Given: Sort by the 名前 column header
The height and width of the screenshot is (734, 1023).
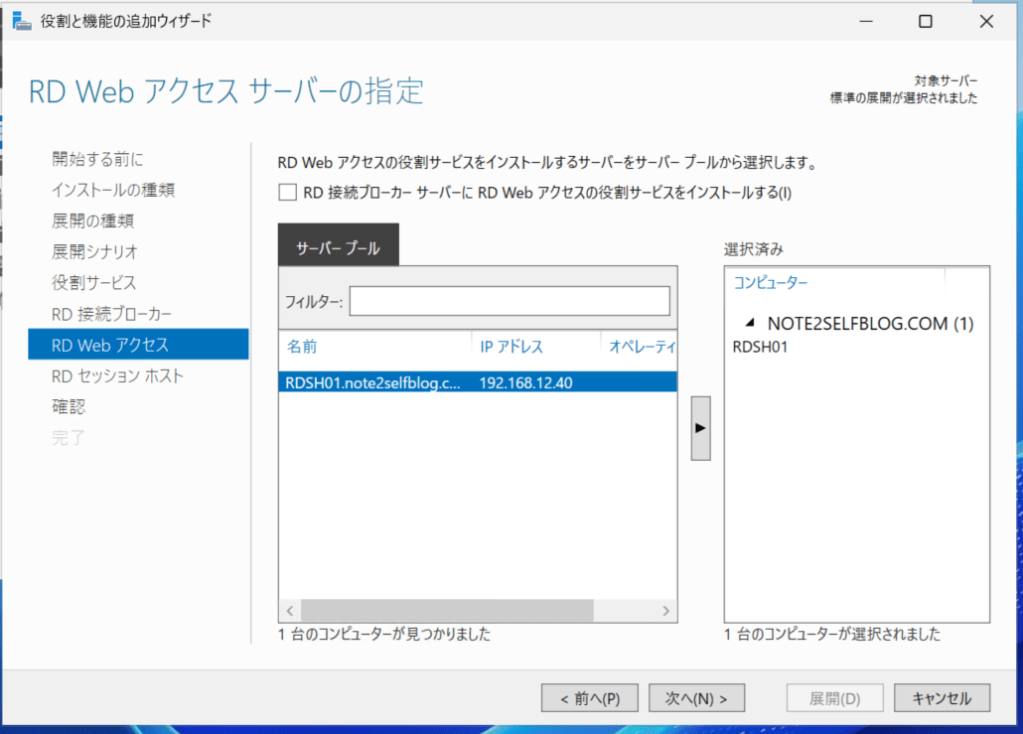Looking at the screenshot, I should (302, 347).
